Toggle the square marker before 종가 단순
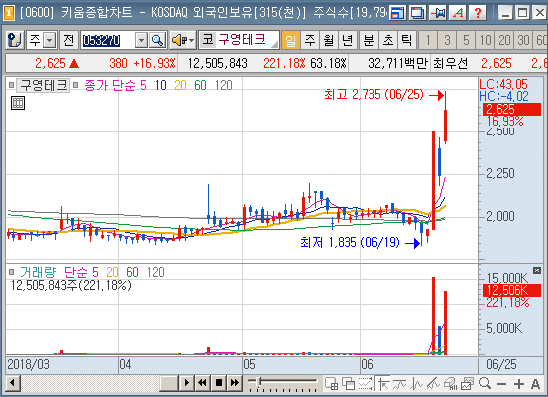This screenshot has width=548, height=397. click(75, 85)
